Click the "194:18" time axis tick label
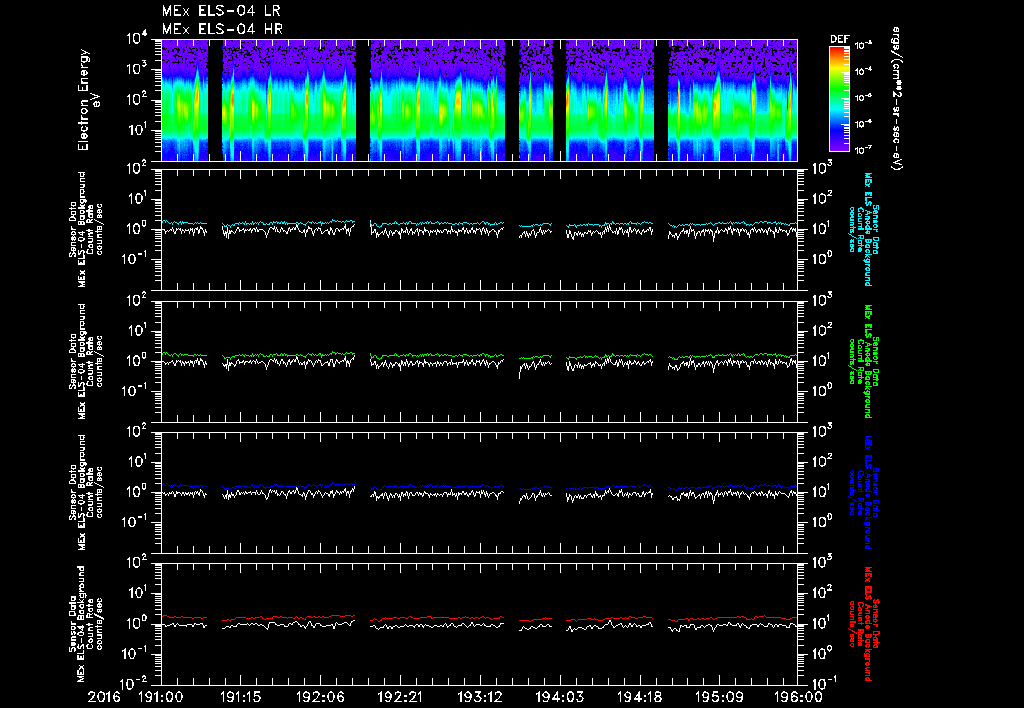This screenshot has width=1024, height=708. pyautogui.click(x=639, y=697)
